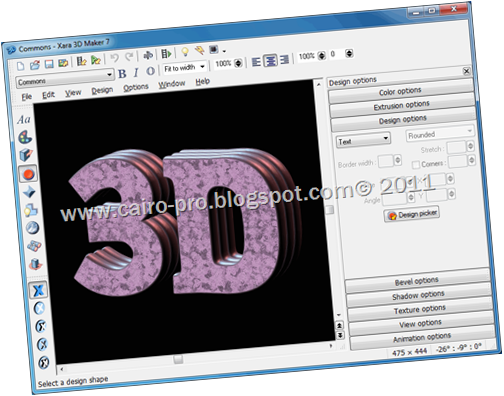Image resolution: width=504 pixels, height=396 pixels.
Task: Expand the Extrusion options section
Action: 402,105
